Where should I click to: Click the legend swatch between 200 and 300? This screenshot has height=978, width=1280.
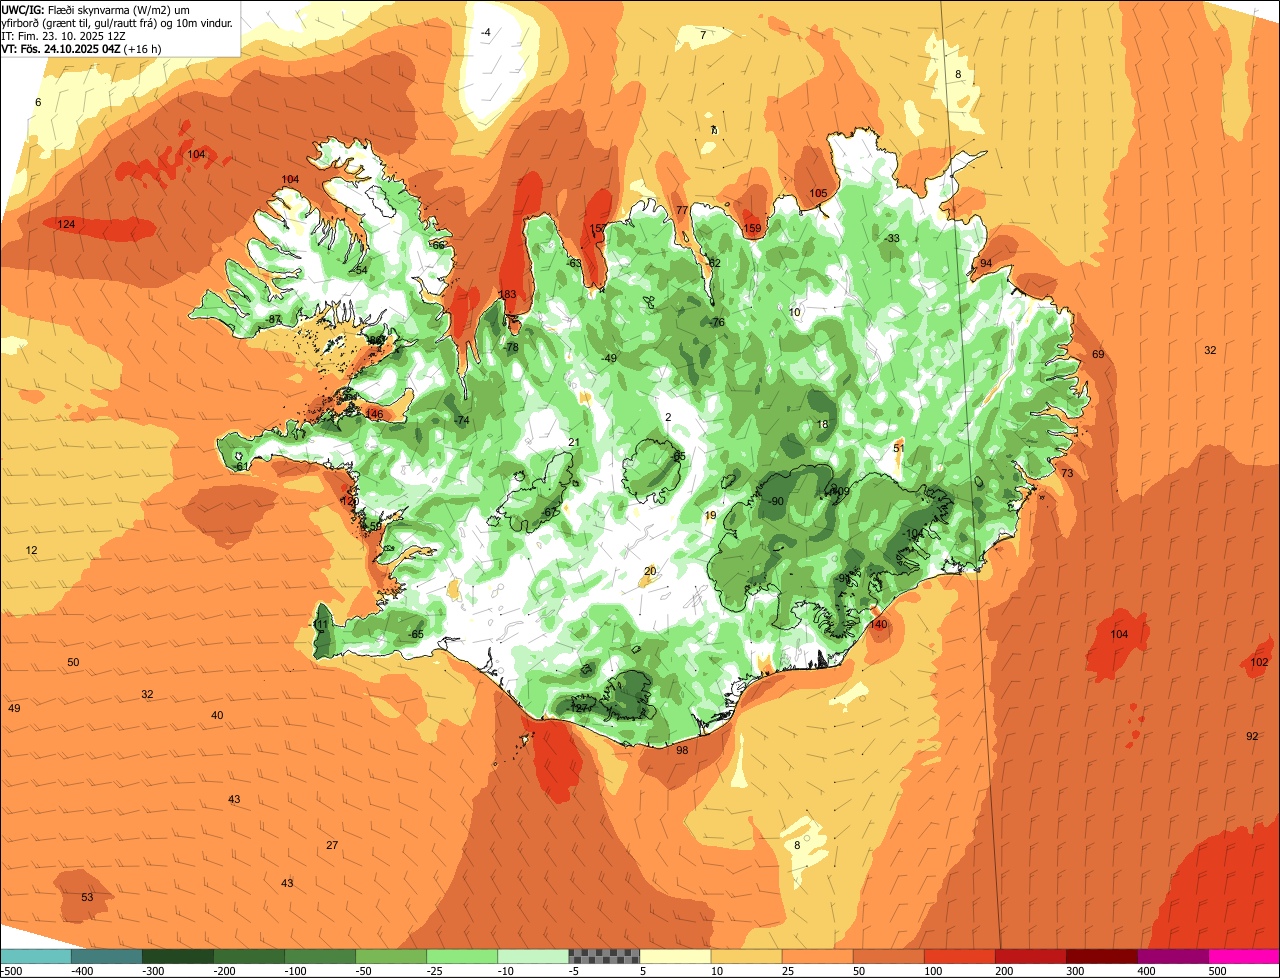[x=1030, y=955]
